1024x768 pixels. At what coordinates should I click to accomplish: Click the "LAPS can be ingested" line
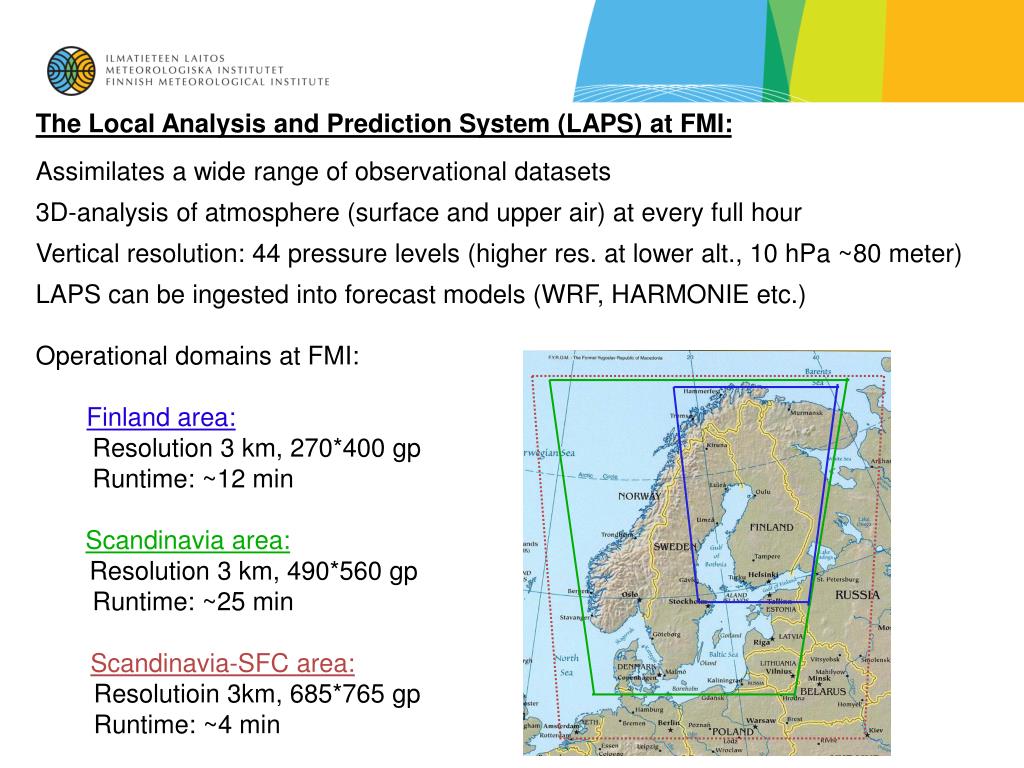421,295
